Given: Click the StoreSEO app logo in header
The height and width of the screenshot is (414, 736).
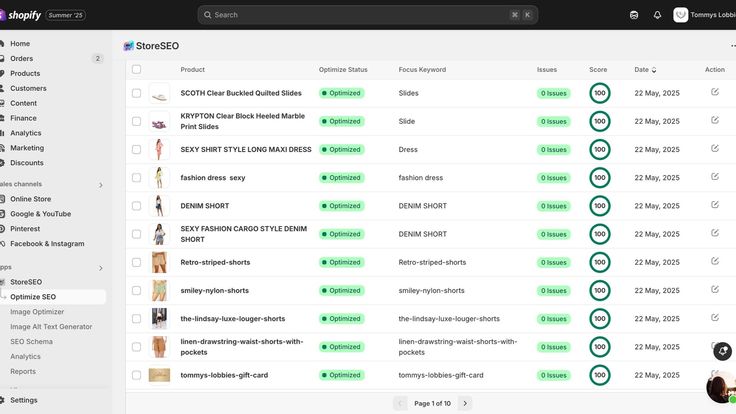Looking at the screenshot, I should (x=128, y=46).
